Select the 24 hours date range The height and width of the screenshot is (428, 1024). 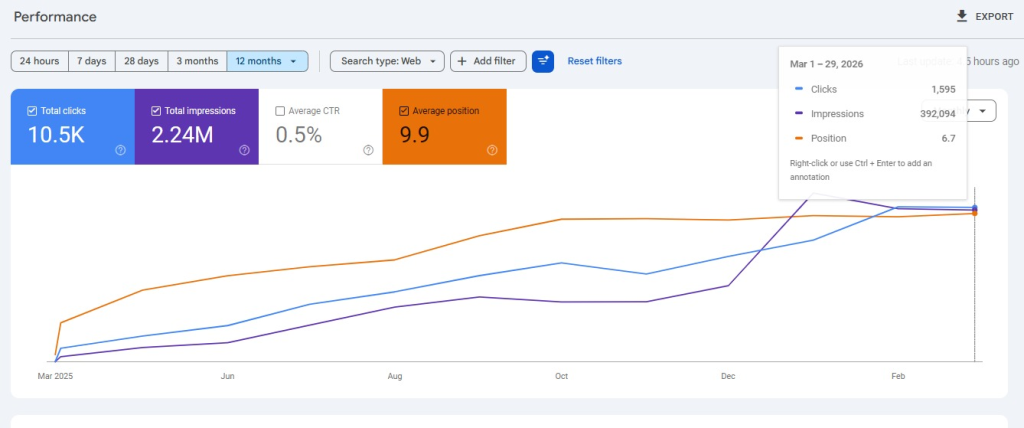(39, 61)
